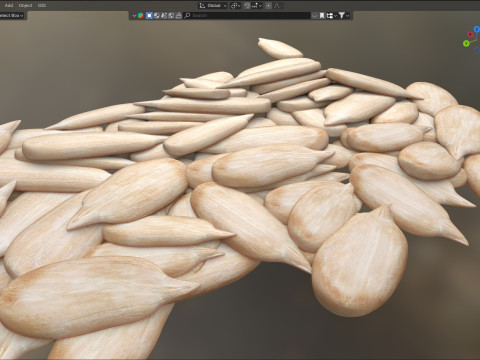This screenshot has width=480, height=360.
Task: Open the Global transform orientation dropdown
Action: click(213, 6)
